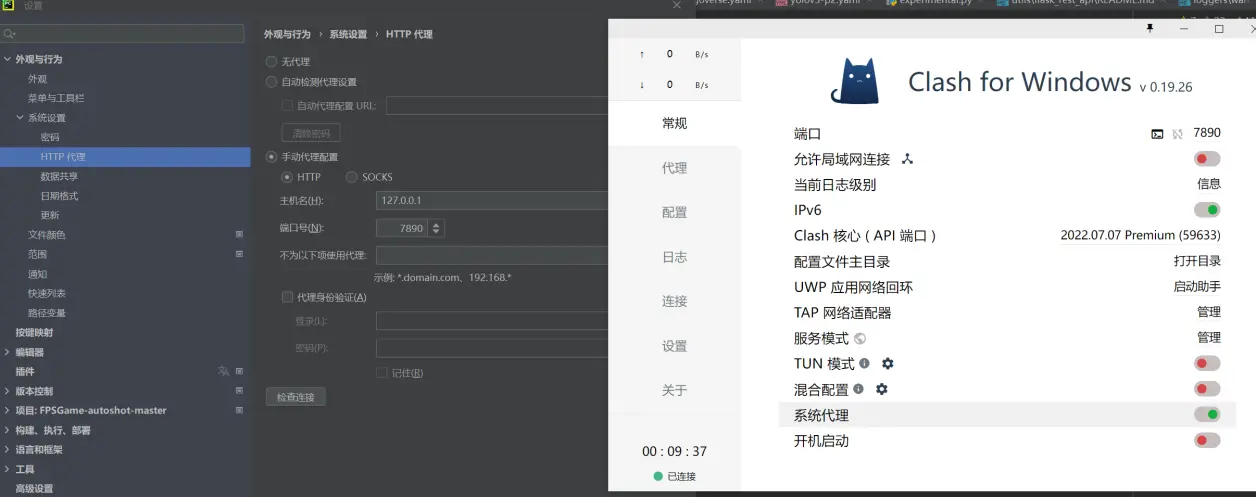1256x497 pixels.
Task: Click 管理 next to TAP 网络适配器
Action: tap(1209, 312)
